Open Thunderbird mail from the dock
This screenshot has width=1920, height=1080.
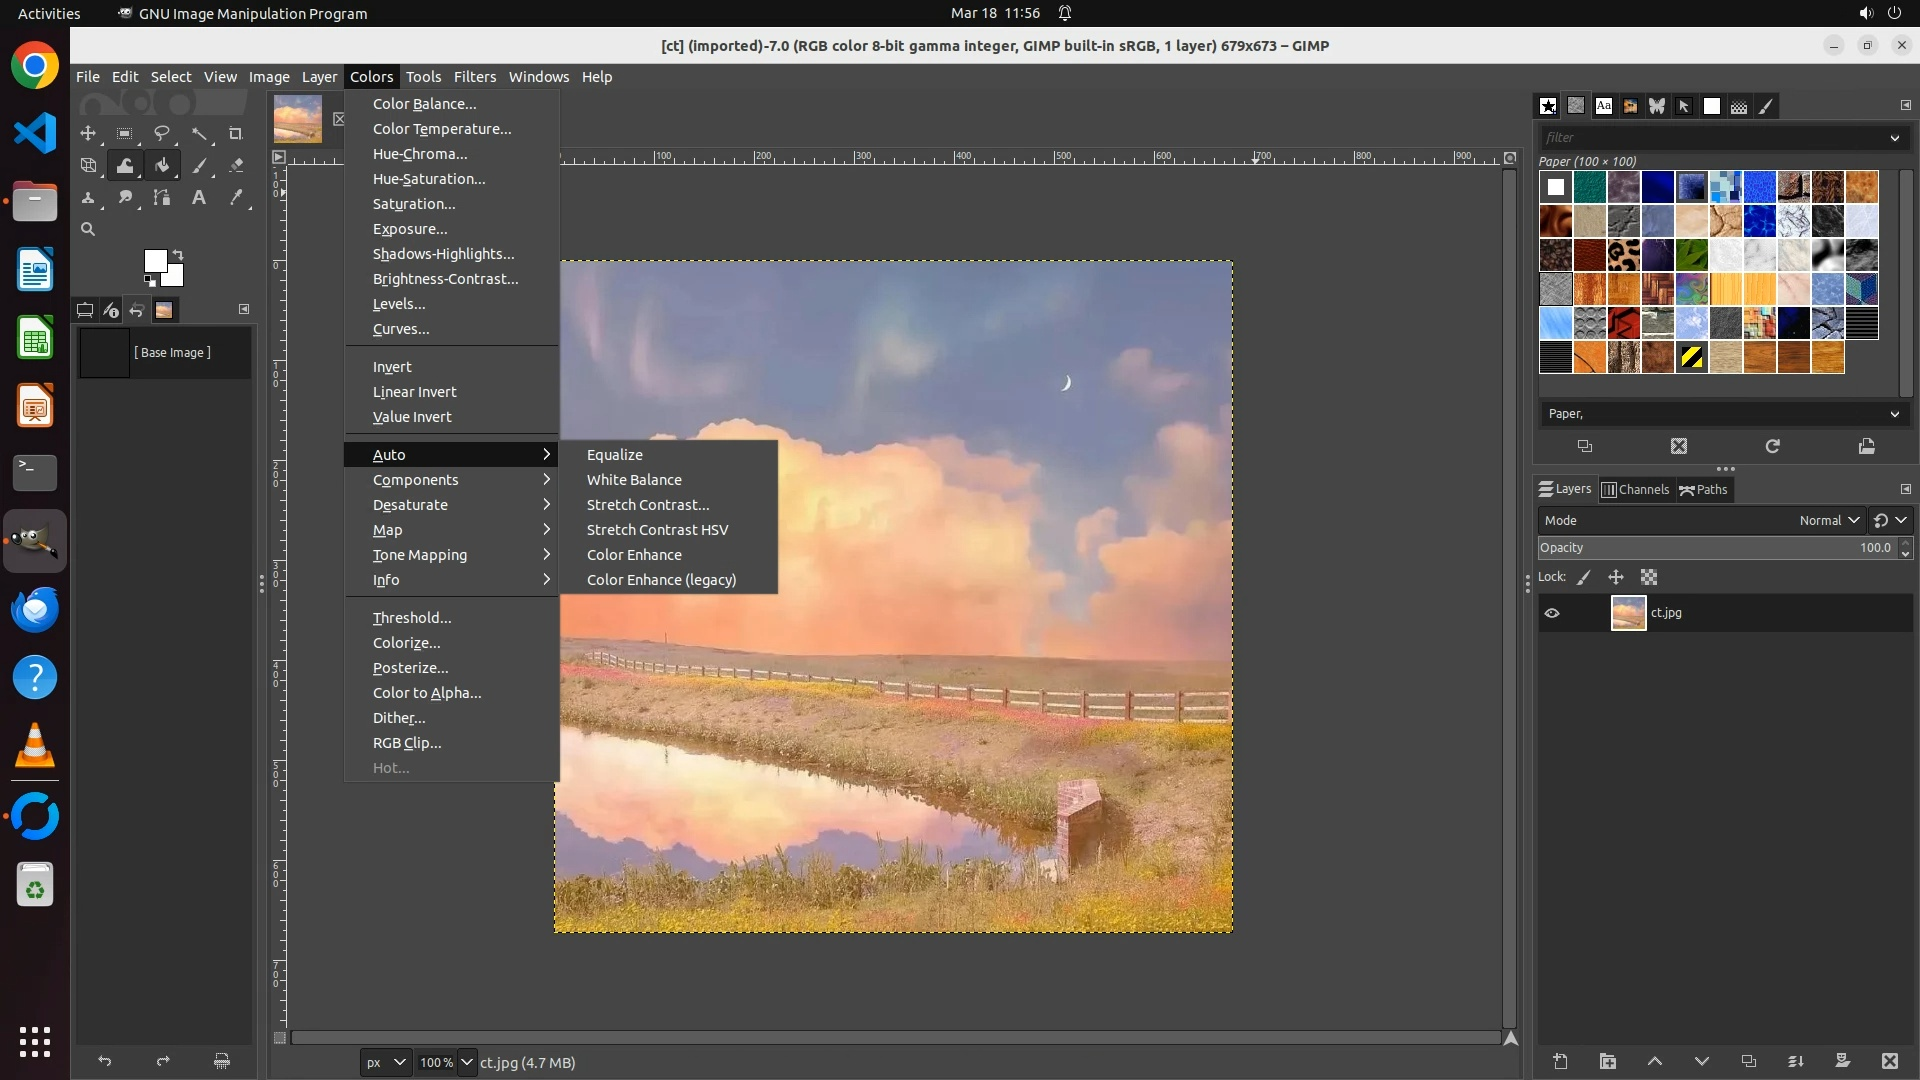(35, 609)
